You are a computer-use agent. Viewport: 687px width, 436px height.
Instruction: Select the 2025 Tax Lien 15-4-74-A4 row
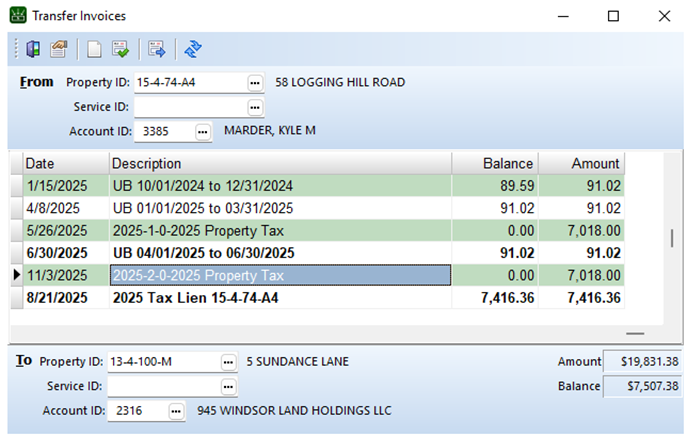[280, 298]
